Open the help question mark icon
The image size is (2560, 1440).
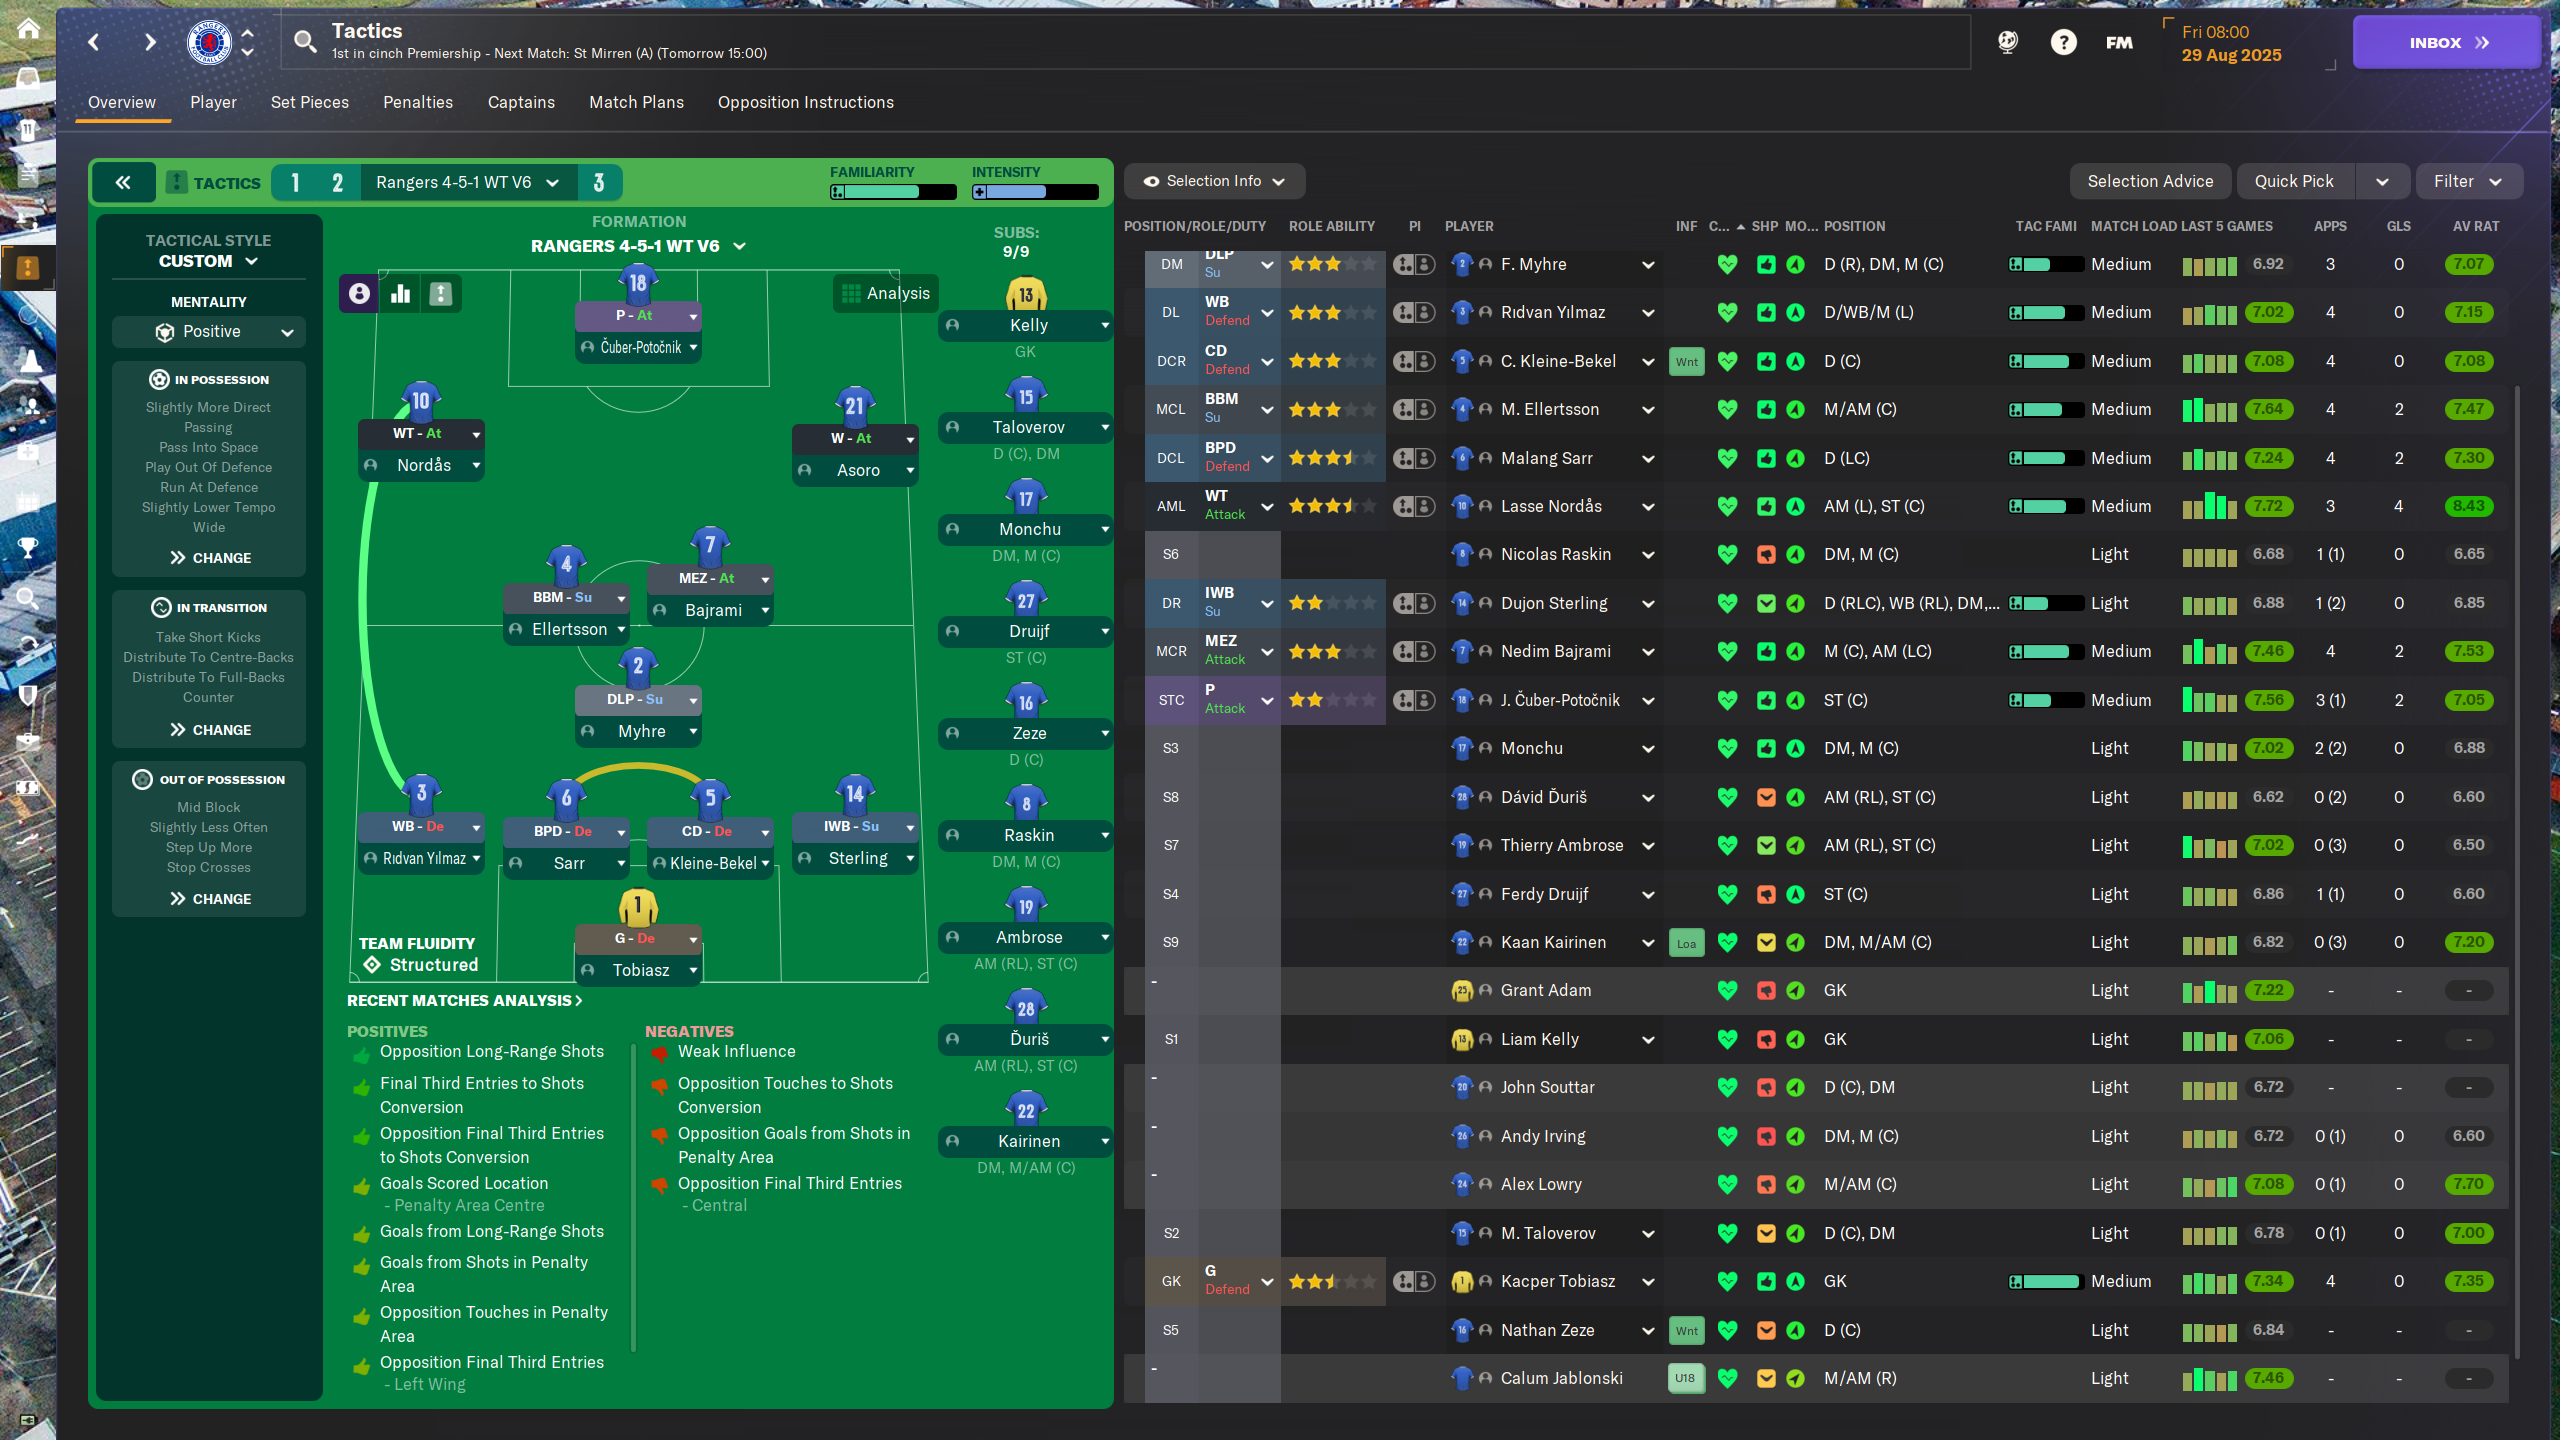(x=2063, y=42)
